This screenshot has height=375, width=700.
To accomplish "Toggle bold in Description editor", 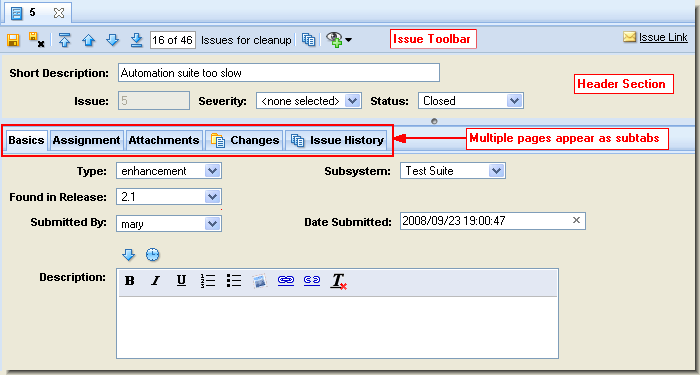I will coord(130,281).
